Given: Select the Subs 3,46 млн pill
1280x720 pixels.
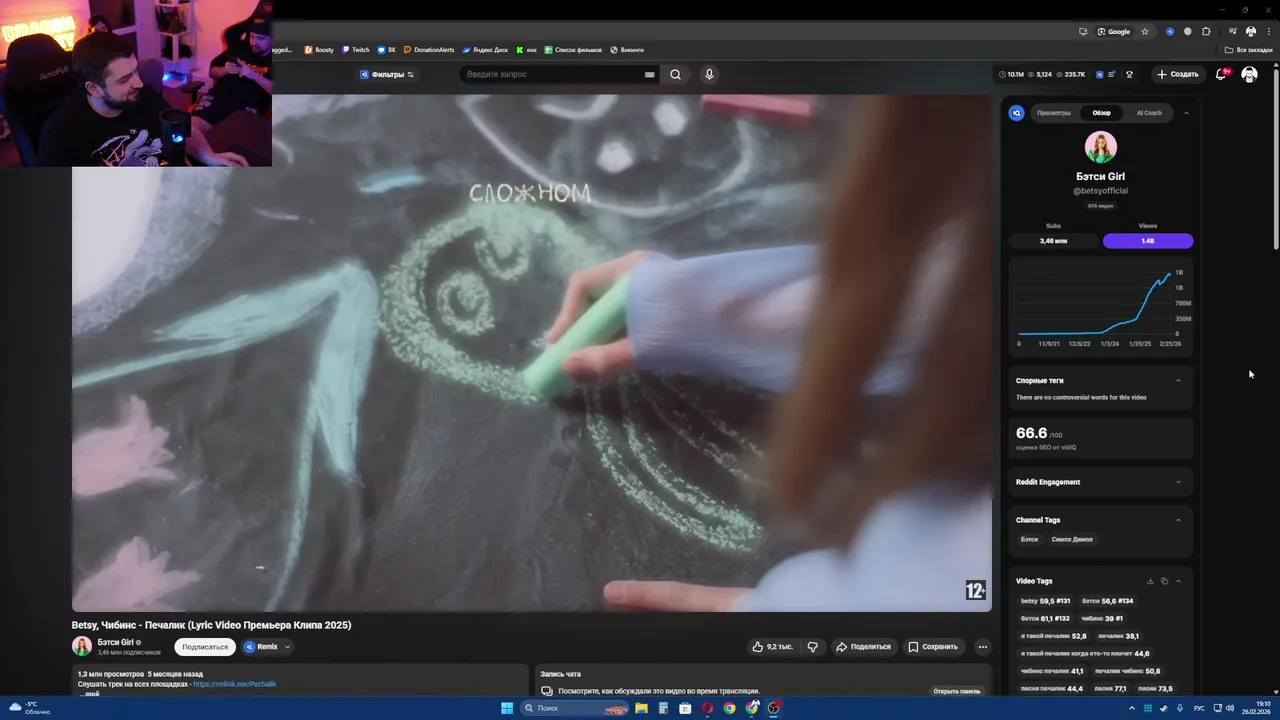Looking at the screenshot, I should pyautogui.click(x=1053, y=241).
